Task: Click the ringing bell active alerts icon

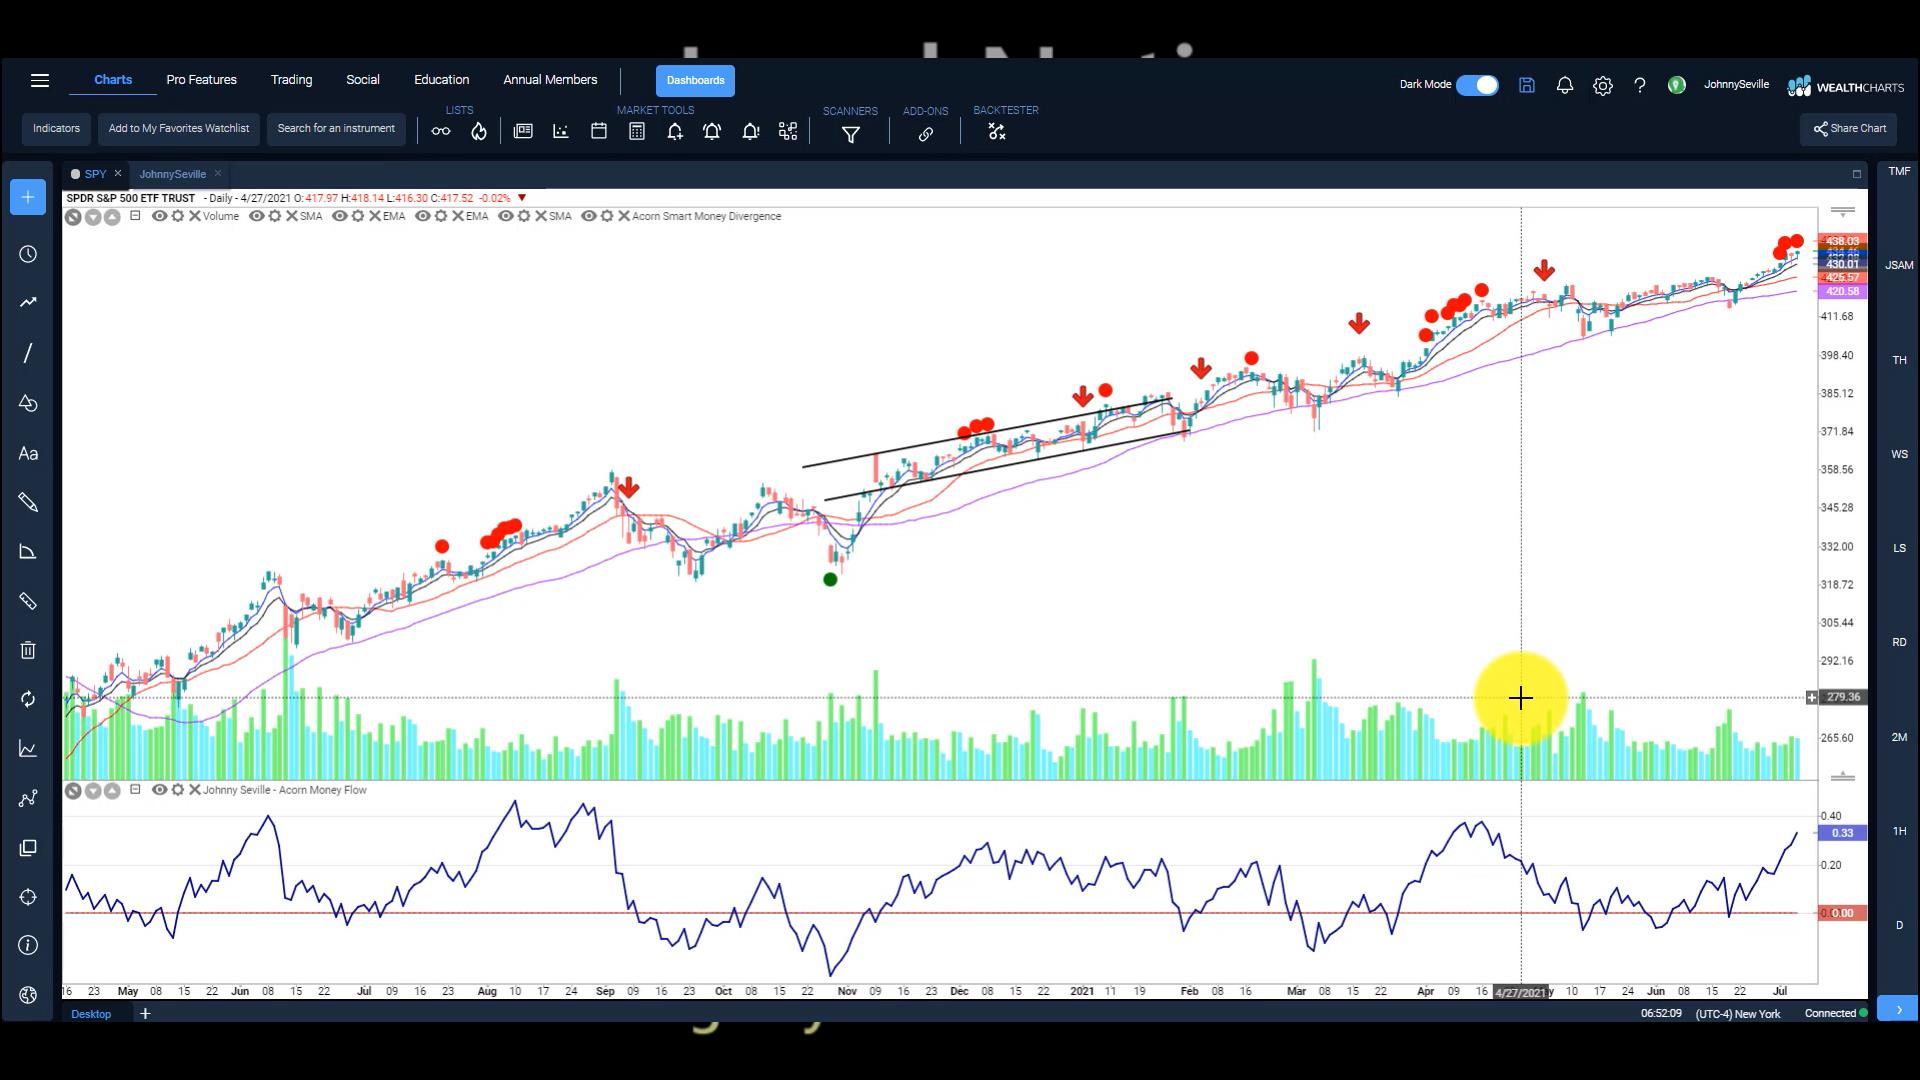Action: pyautogui.click(x=712, y=131)
